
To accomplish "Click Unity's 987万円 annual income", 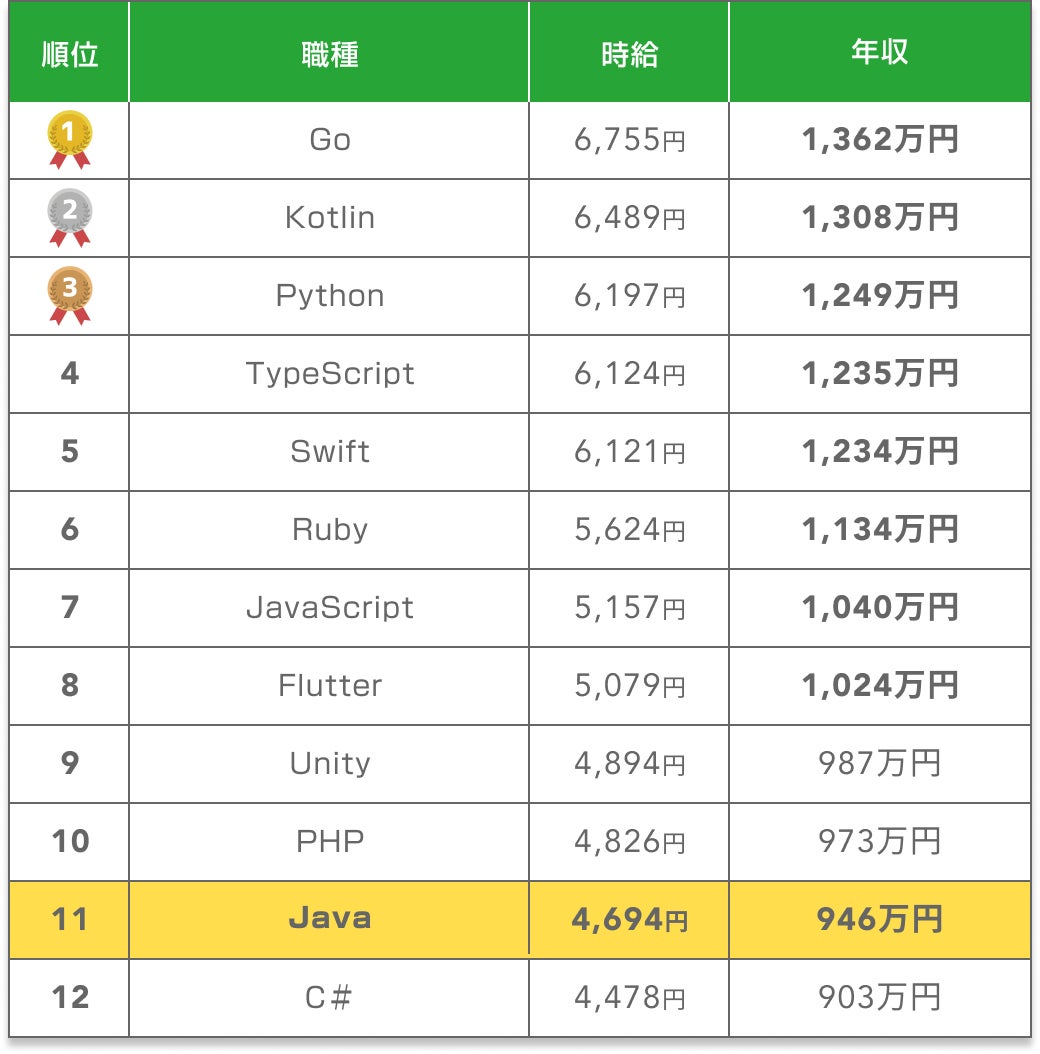I will point(879,764).
